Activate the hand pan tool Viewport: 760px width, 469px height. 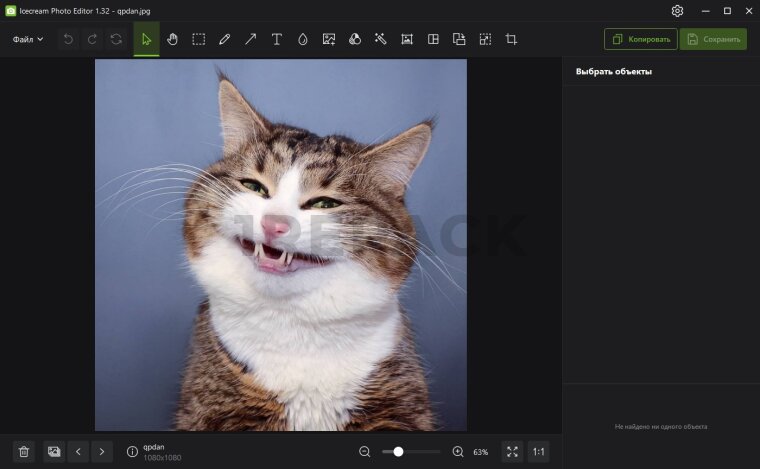click(172, 39)
